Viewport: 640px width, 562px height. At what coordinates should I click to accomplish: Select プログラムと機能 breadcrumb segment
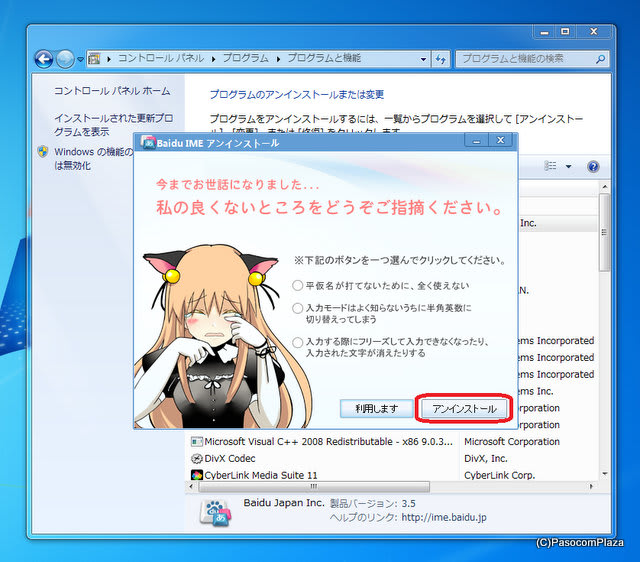point(324,58)
